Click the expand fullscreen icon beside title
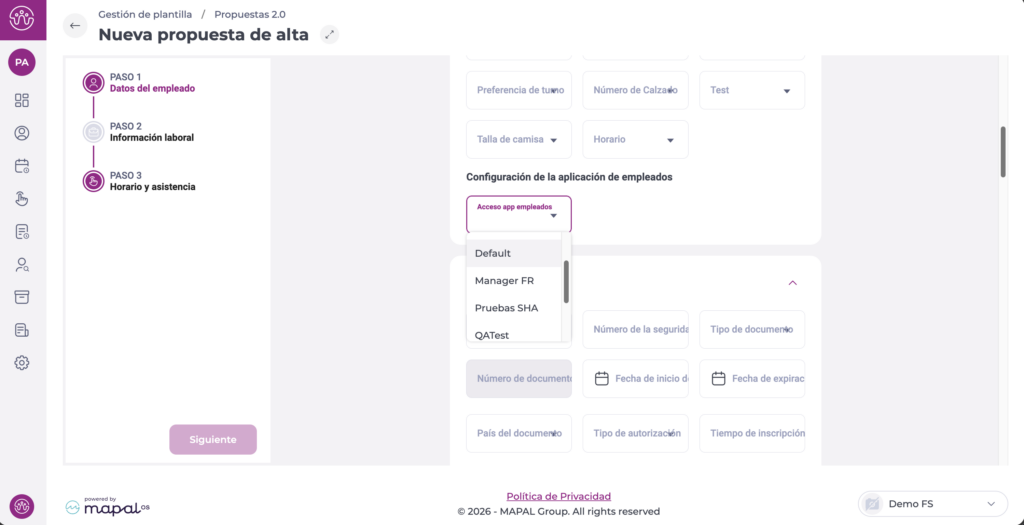This screenshot has width=1024, height=525. tap(330, 34)
